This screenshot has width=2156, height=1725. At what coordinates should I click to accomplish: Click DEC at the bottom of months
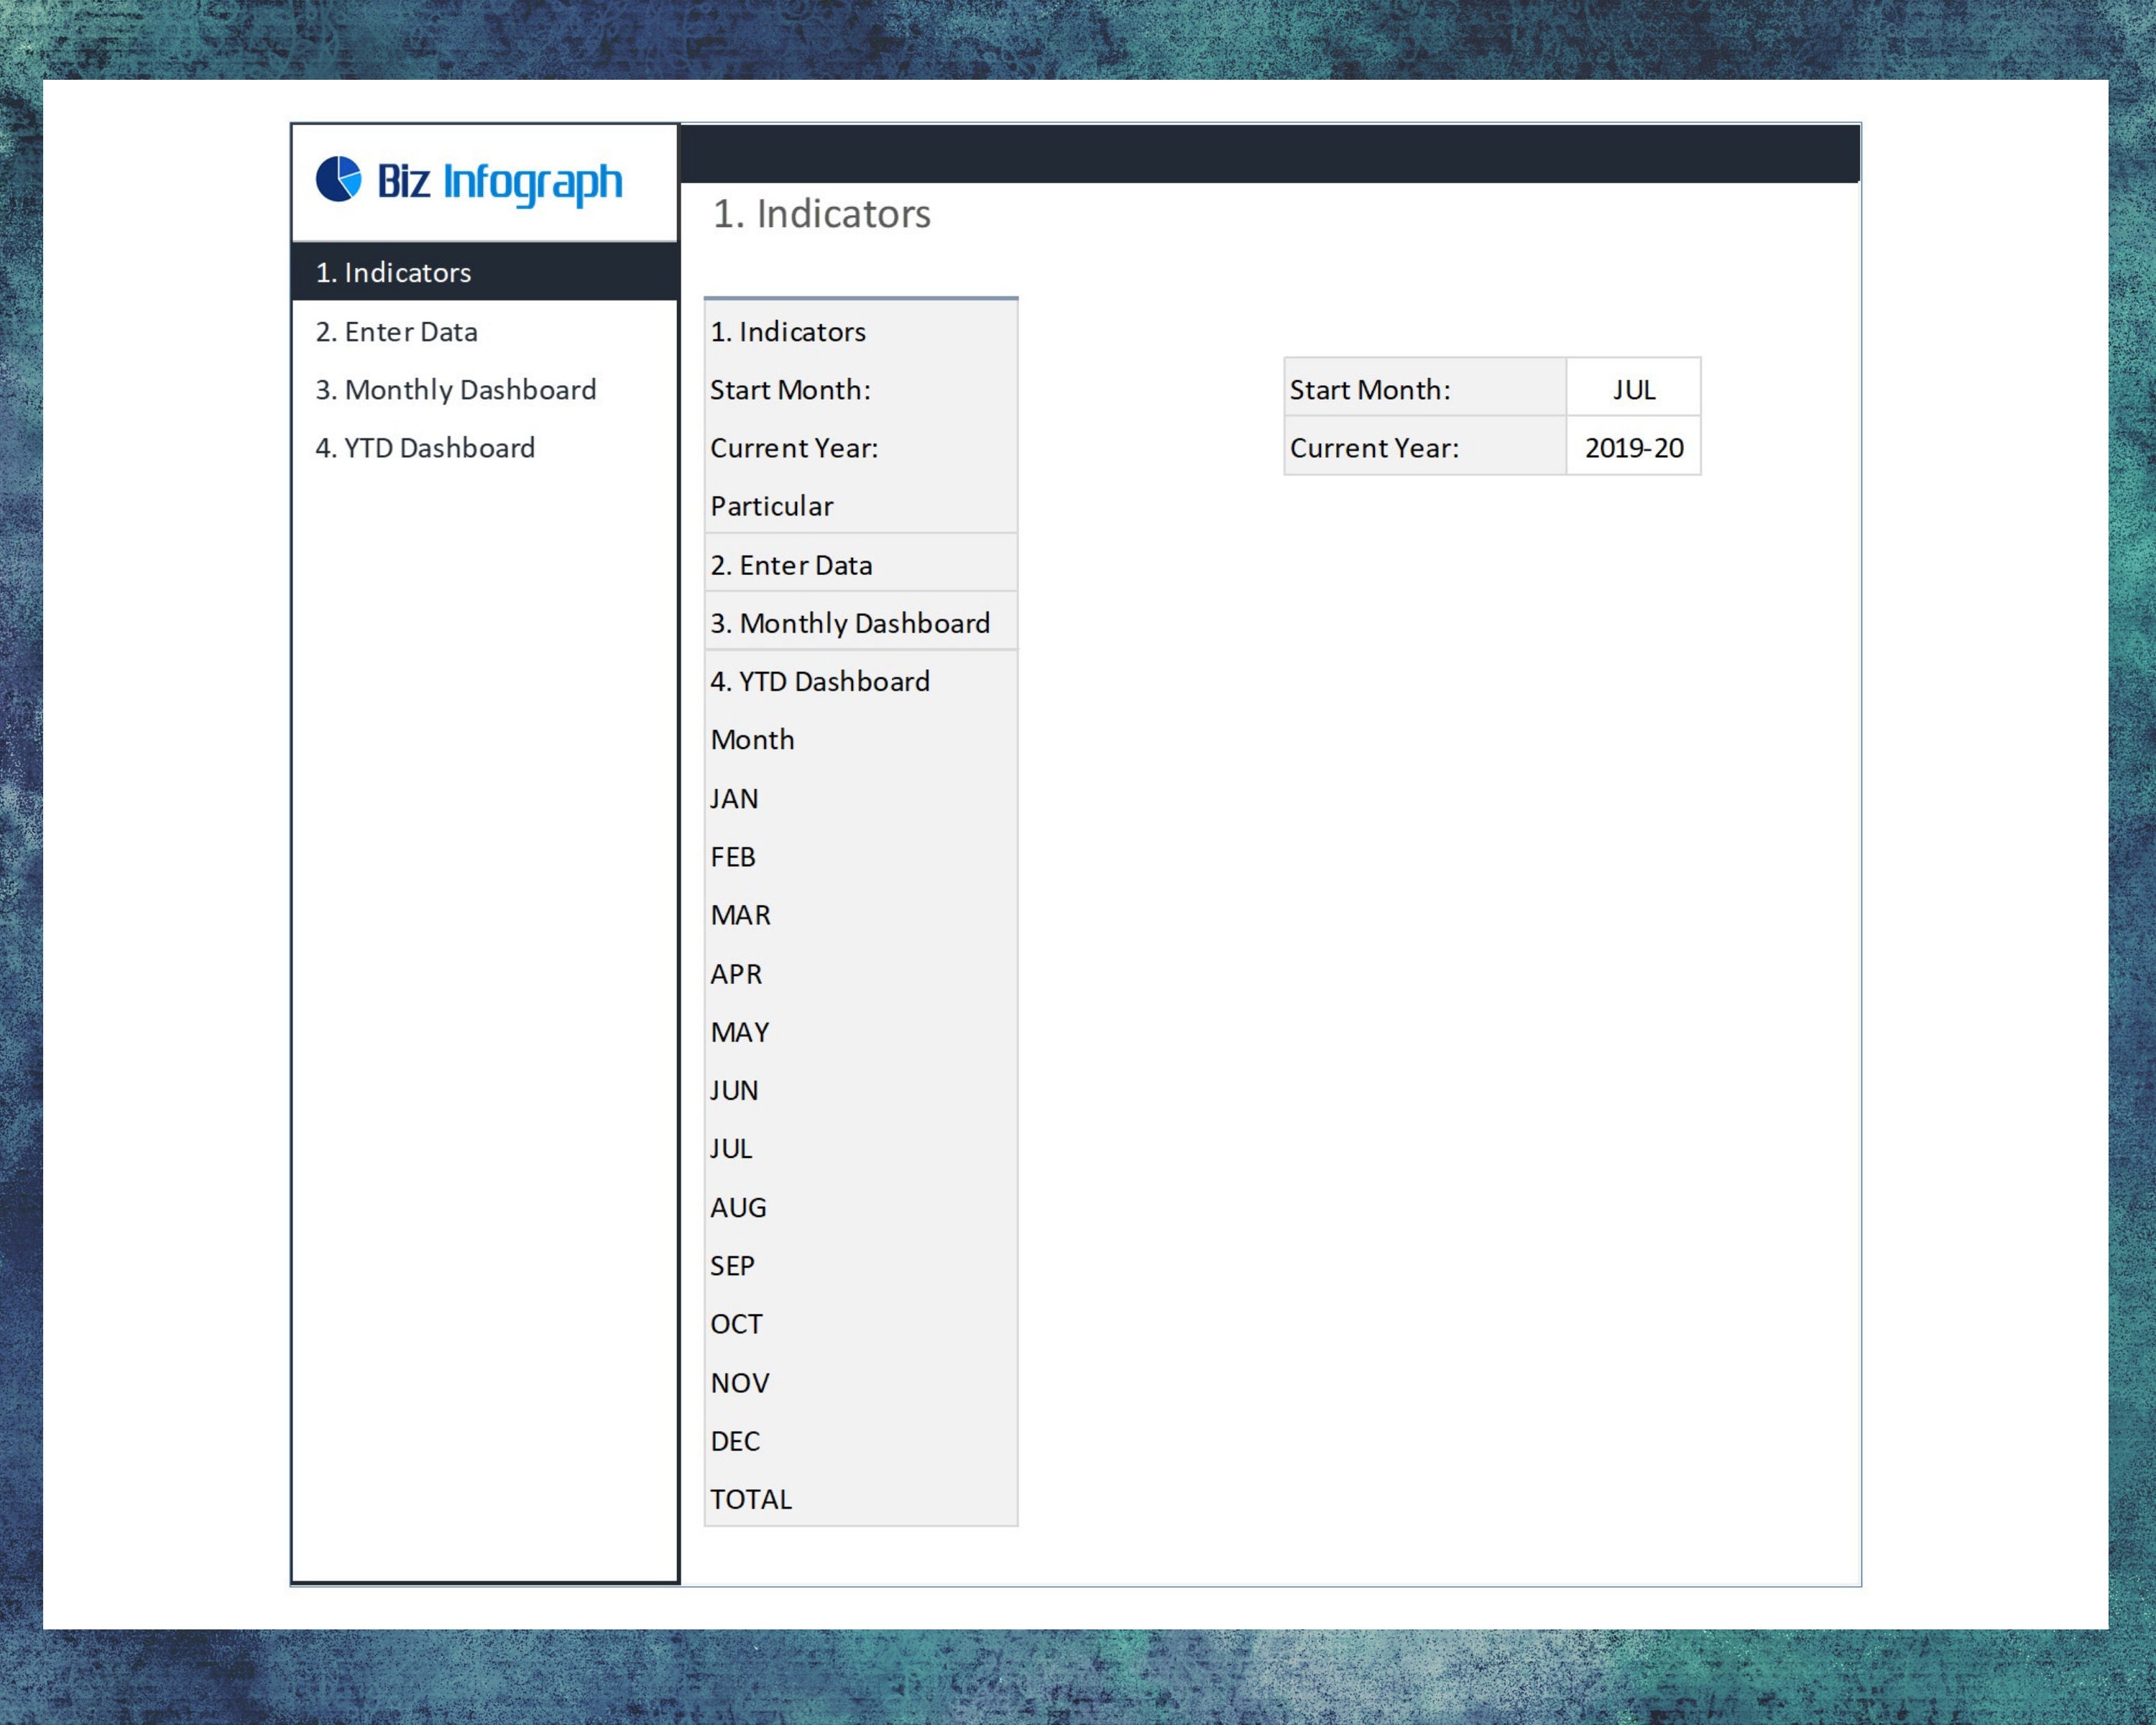coord(734,1440)
